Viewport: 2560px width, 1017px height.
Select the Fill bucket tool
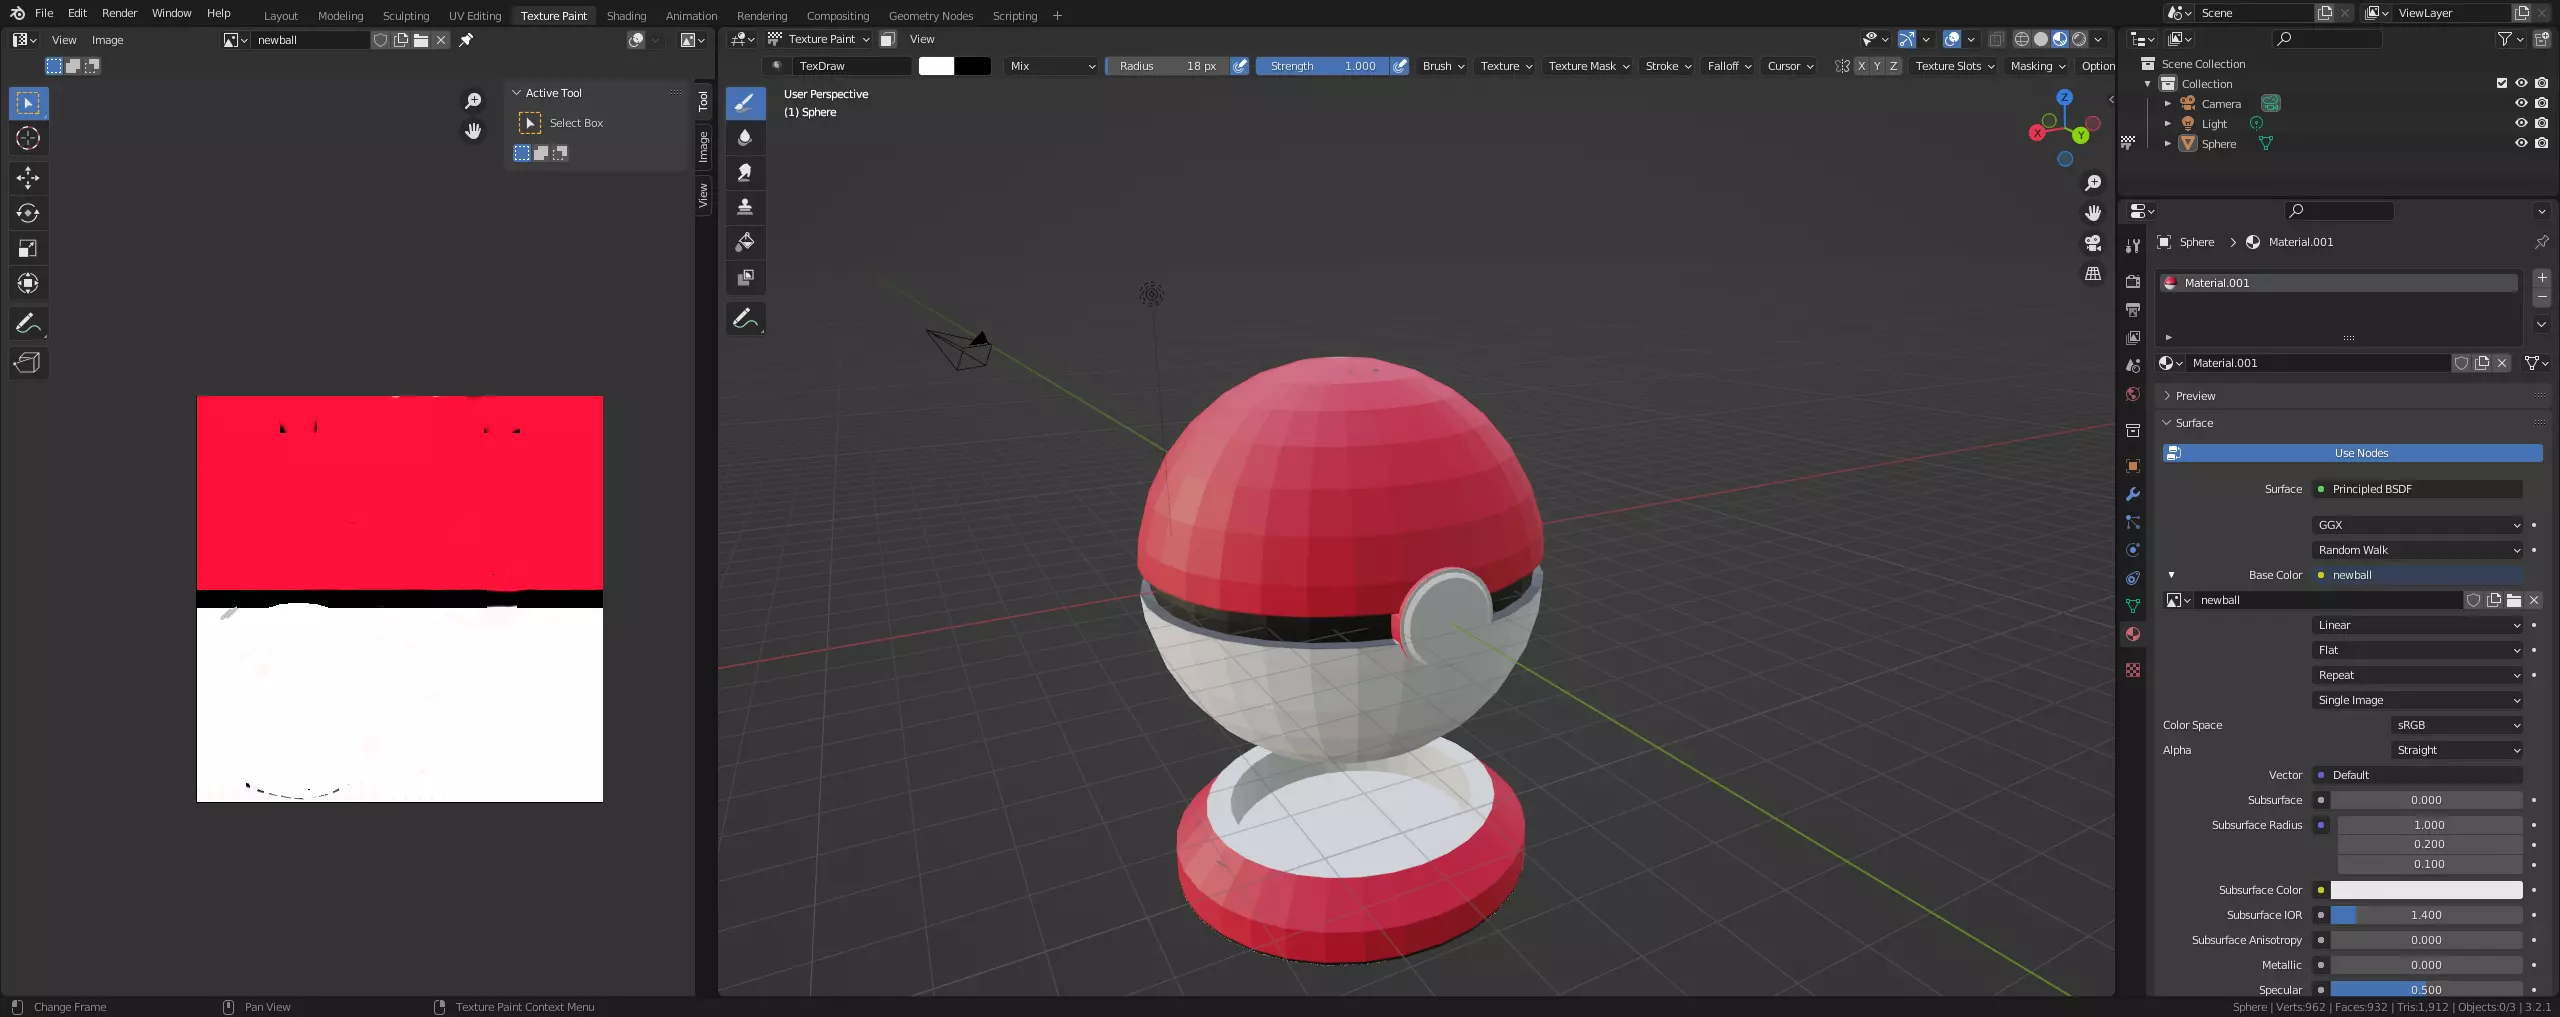(745, 242)
